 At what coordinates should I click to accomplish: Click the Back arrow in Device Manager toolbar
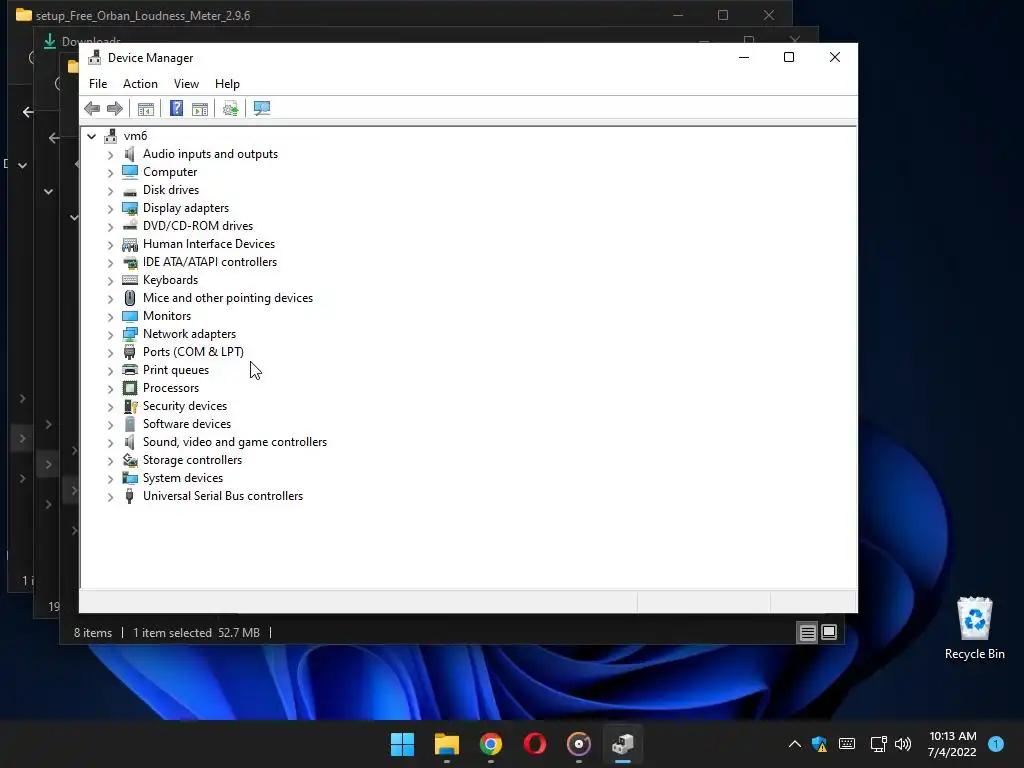click(92, 108)
